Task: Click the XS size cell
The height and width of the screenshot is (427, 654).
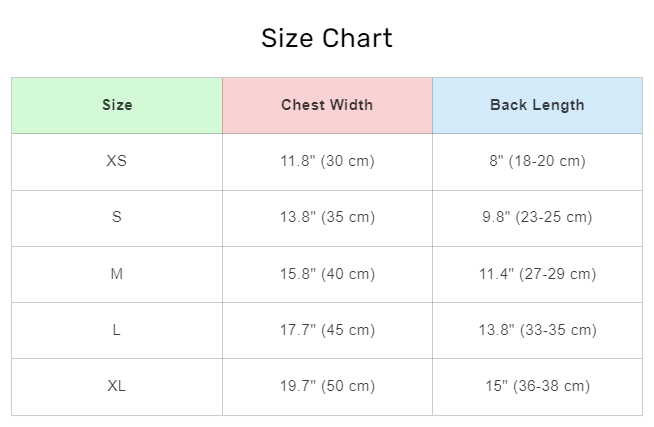Action: (x=117, y=161)
